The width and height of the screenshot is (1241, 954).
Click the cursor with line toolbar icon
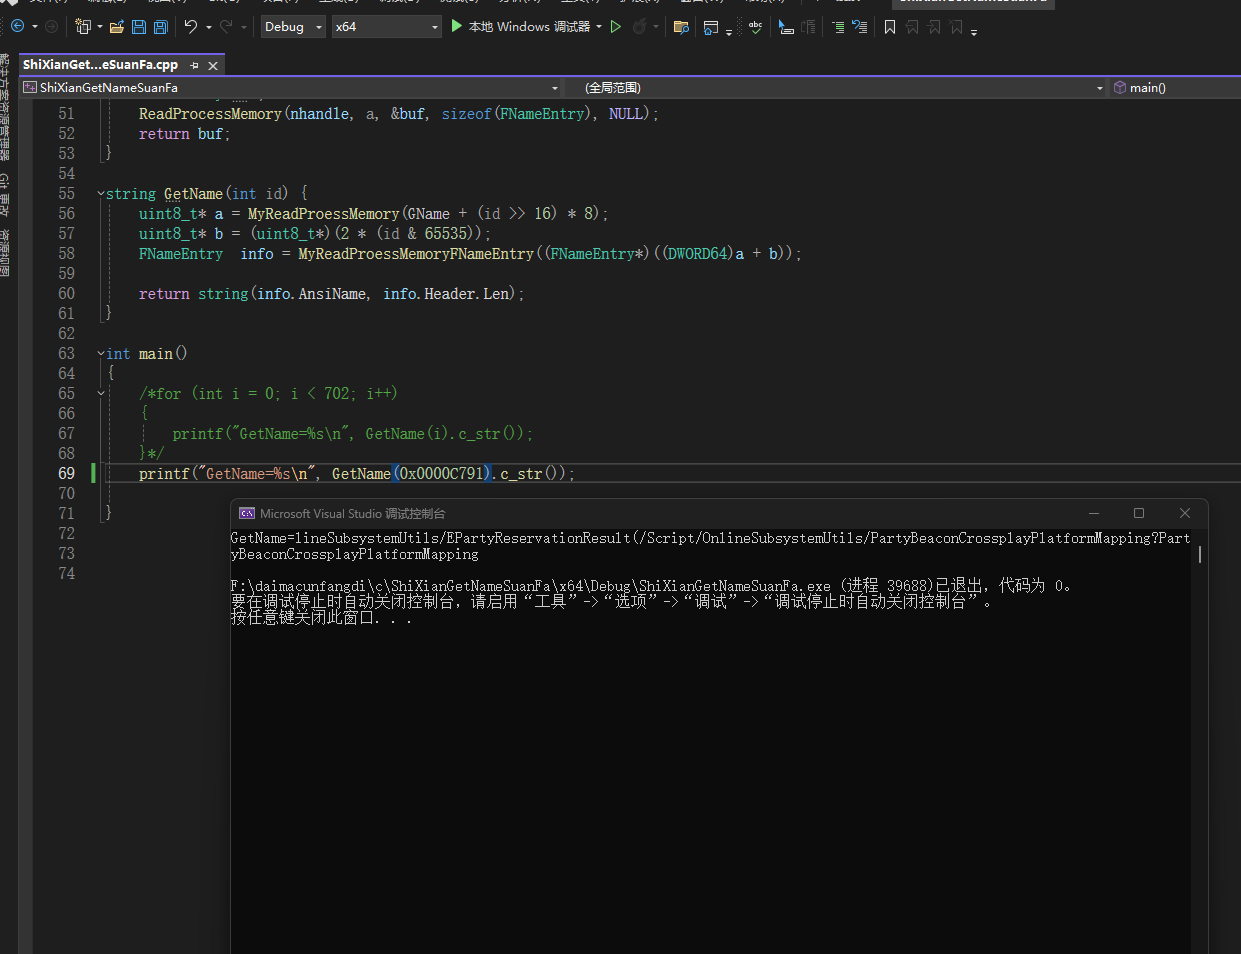(x=786, y=27)
